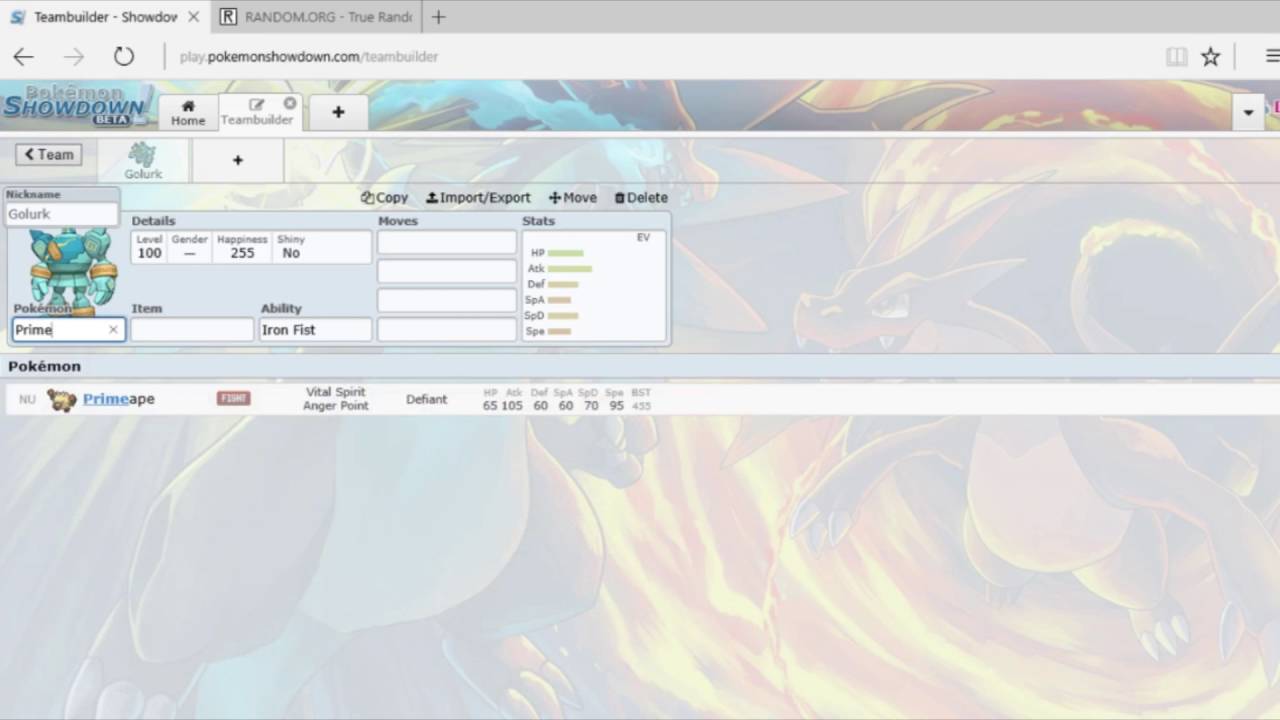The width and height of the screenshot is (1280, 720).
Task: Delete the current Pokémon set
Action: pos(641,198)
